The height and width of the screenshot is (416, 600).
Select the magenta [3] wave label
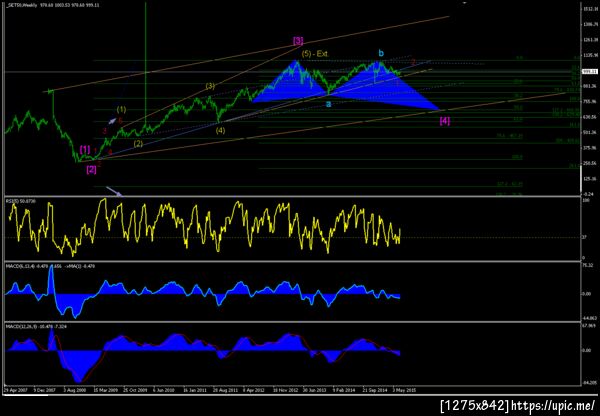pyautogui.click(x=298, y=41)
